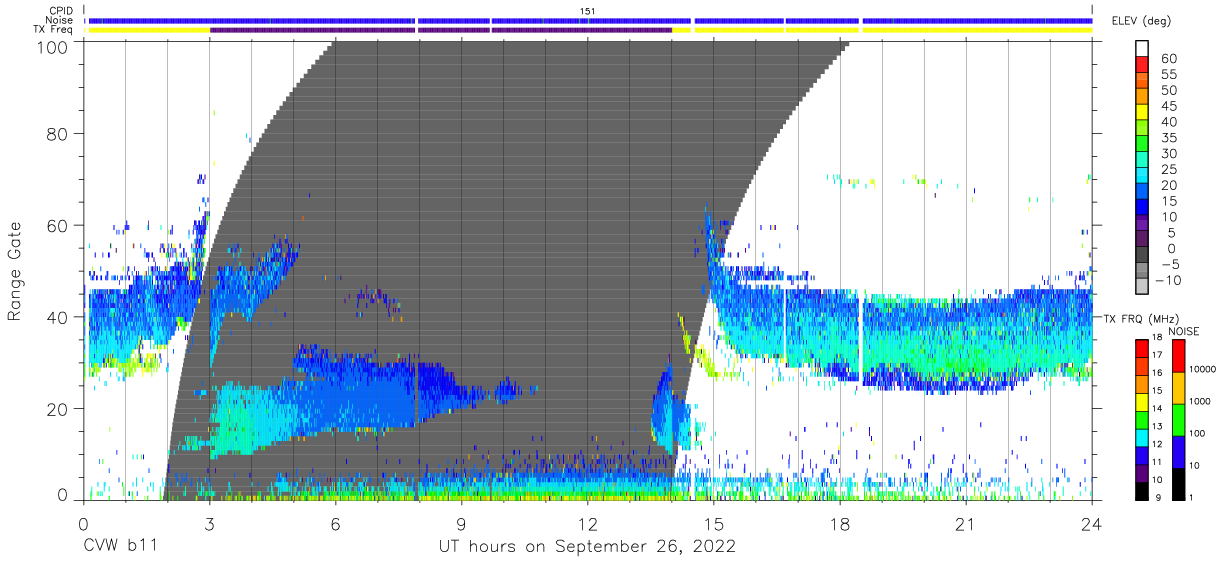Click the '20' tick on Range Gate axis
This screenshot has width=1228, height=567.
pos(58,409)
